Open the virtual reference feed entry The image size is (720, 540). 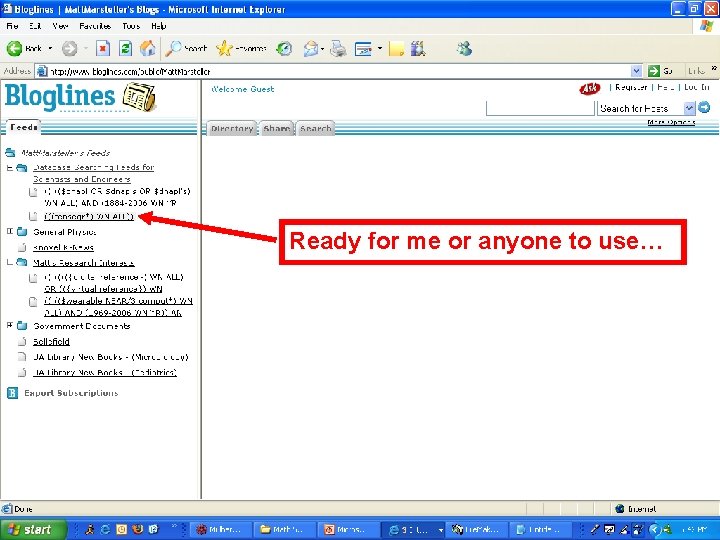point(114,283)
